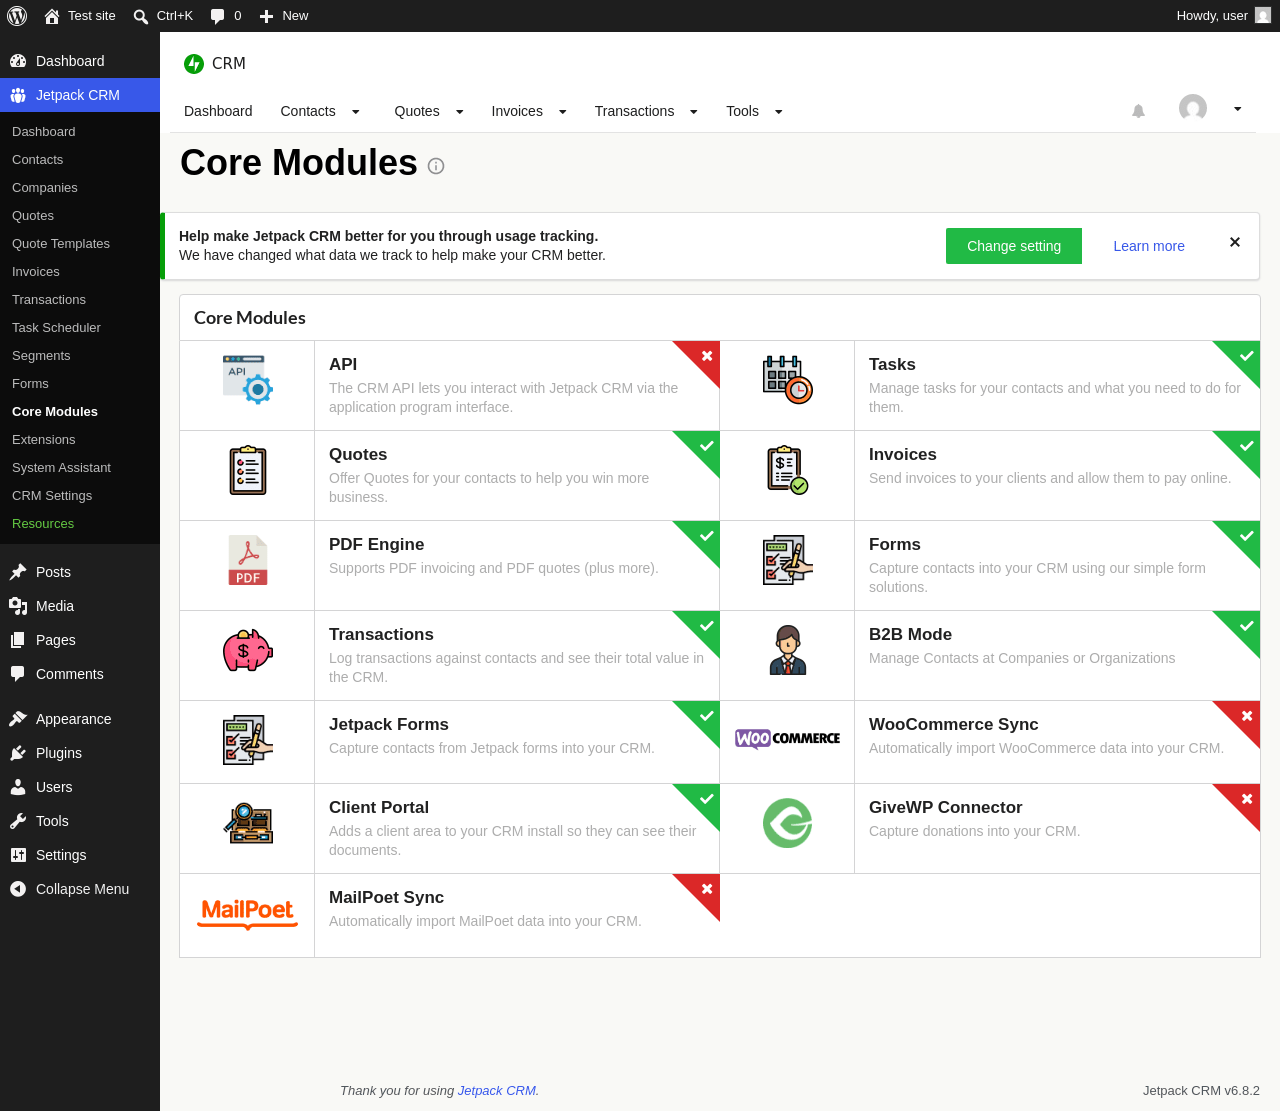This screenshot has height=1111, width=1280.
Task: Follow the Jetpack CRM footer link
Action: (x=497, y=1091)
